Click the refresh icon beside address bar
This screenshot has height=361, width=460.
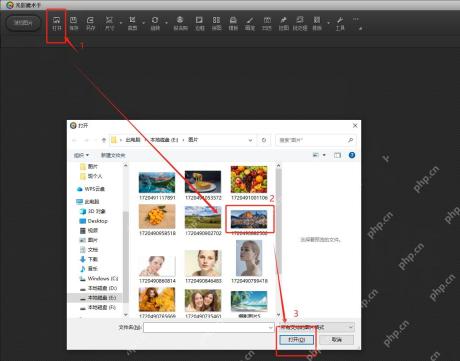[264, 140]
